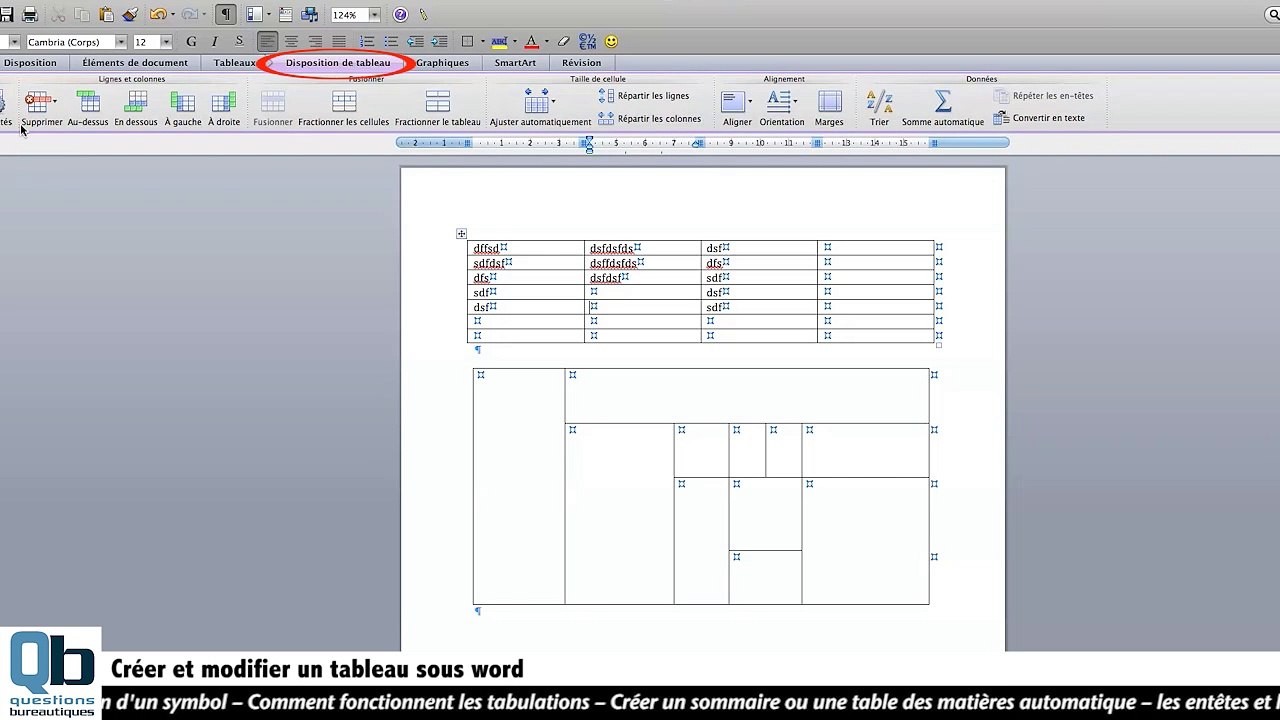Expand the Borders dropdown arrow

(482, 42)
